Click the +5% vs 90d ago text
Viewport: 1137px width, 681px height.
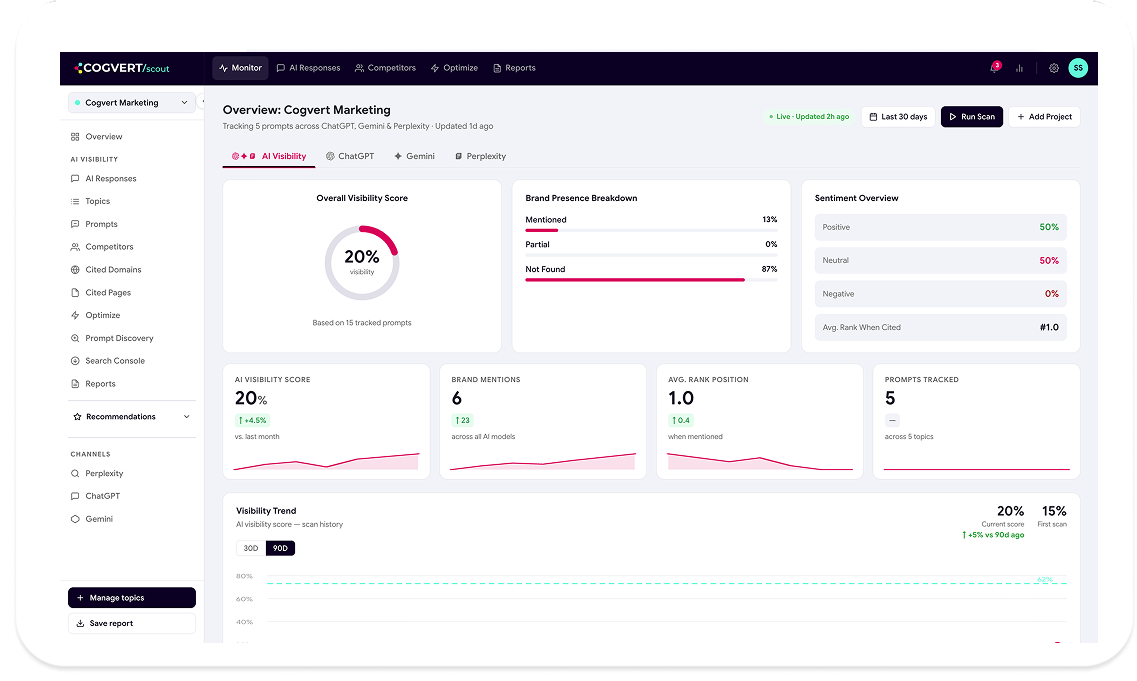coord(993,535)
